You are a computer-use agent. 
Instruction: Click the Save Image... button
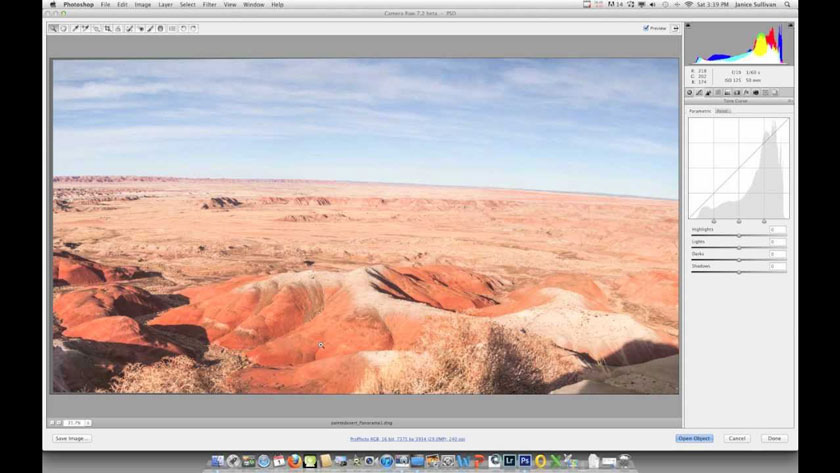[x=72, y=438]
